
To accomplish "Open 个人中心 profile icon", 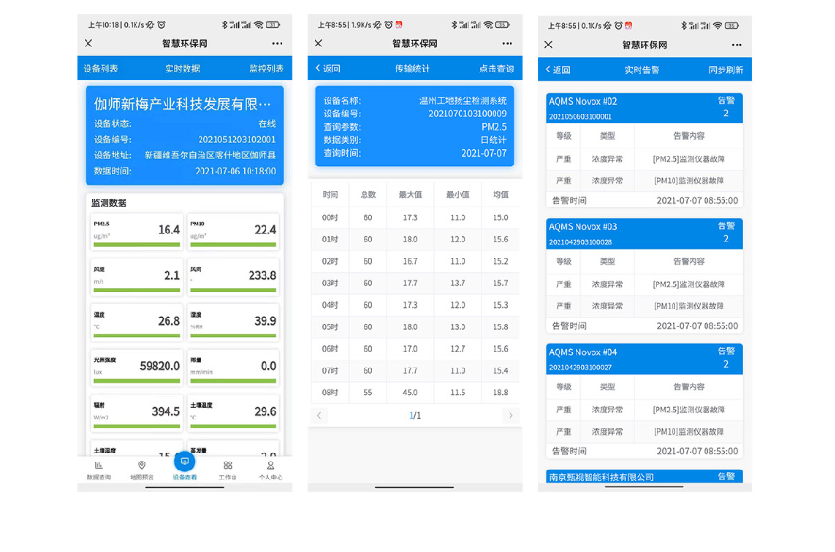I will (271, 465).
